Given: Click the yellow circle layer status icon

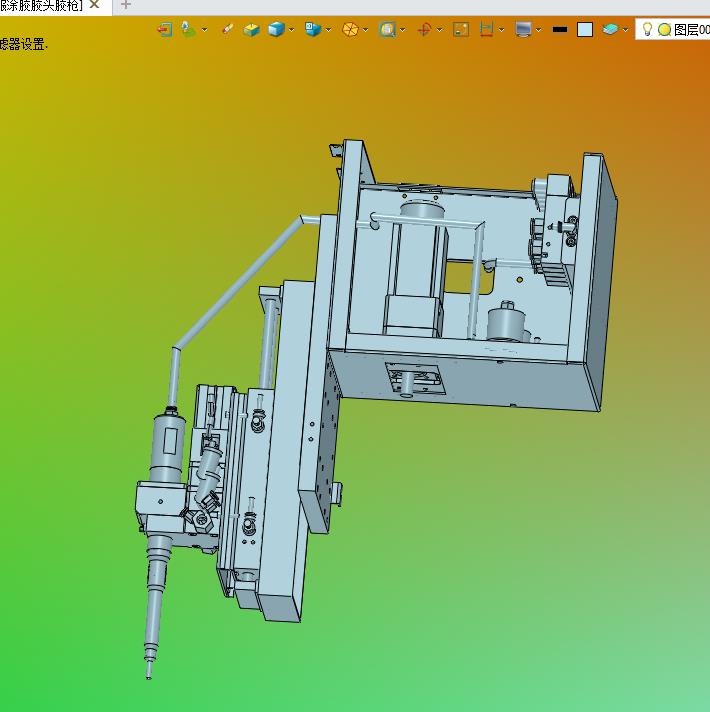Looking at the screenshot, I should 664,30.
